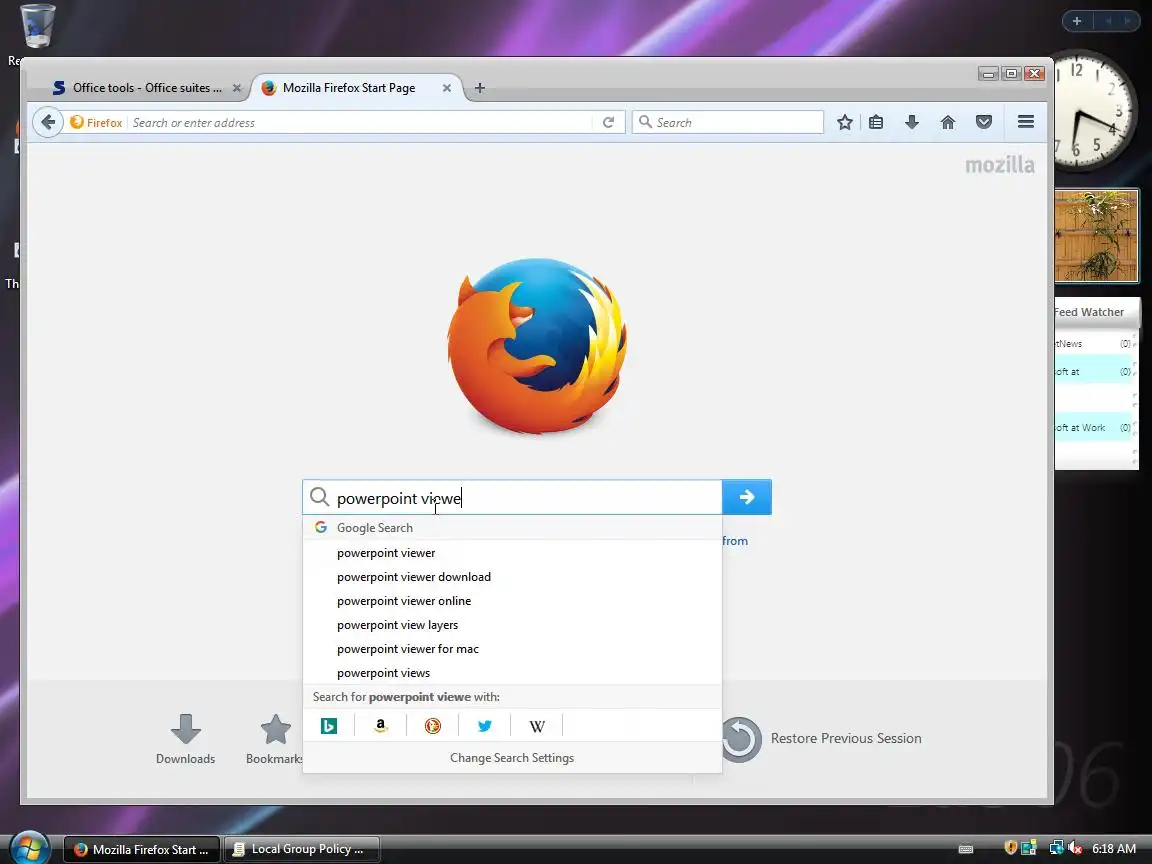
Task: Click the network tray icon
Action: point(1056,848)
